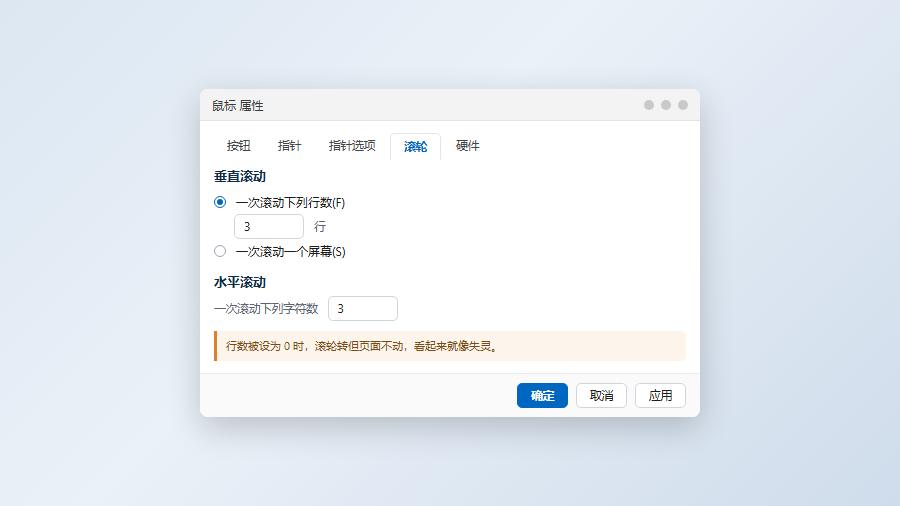Screen dimensions: 900x506
Task: Apply settings with the 应用 button
Action: 660,395
